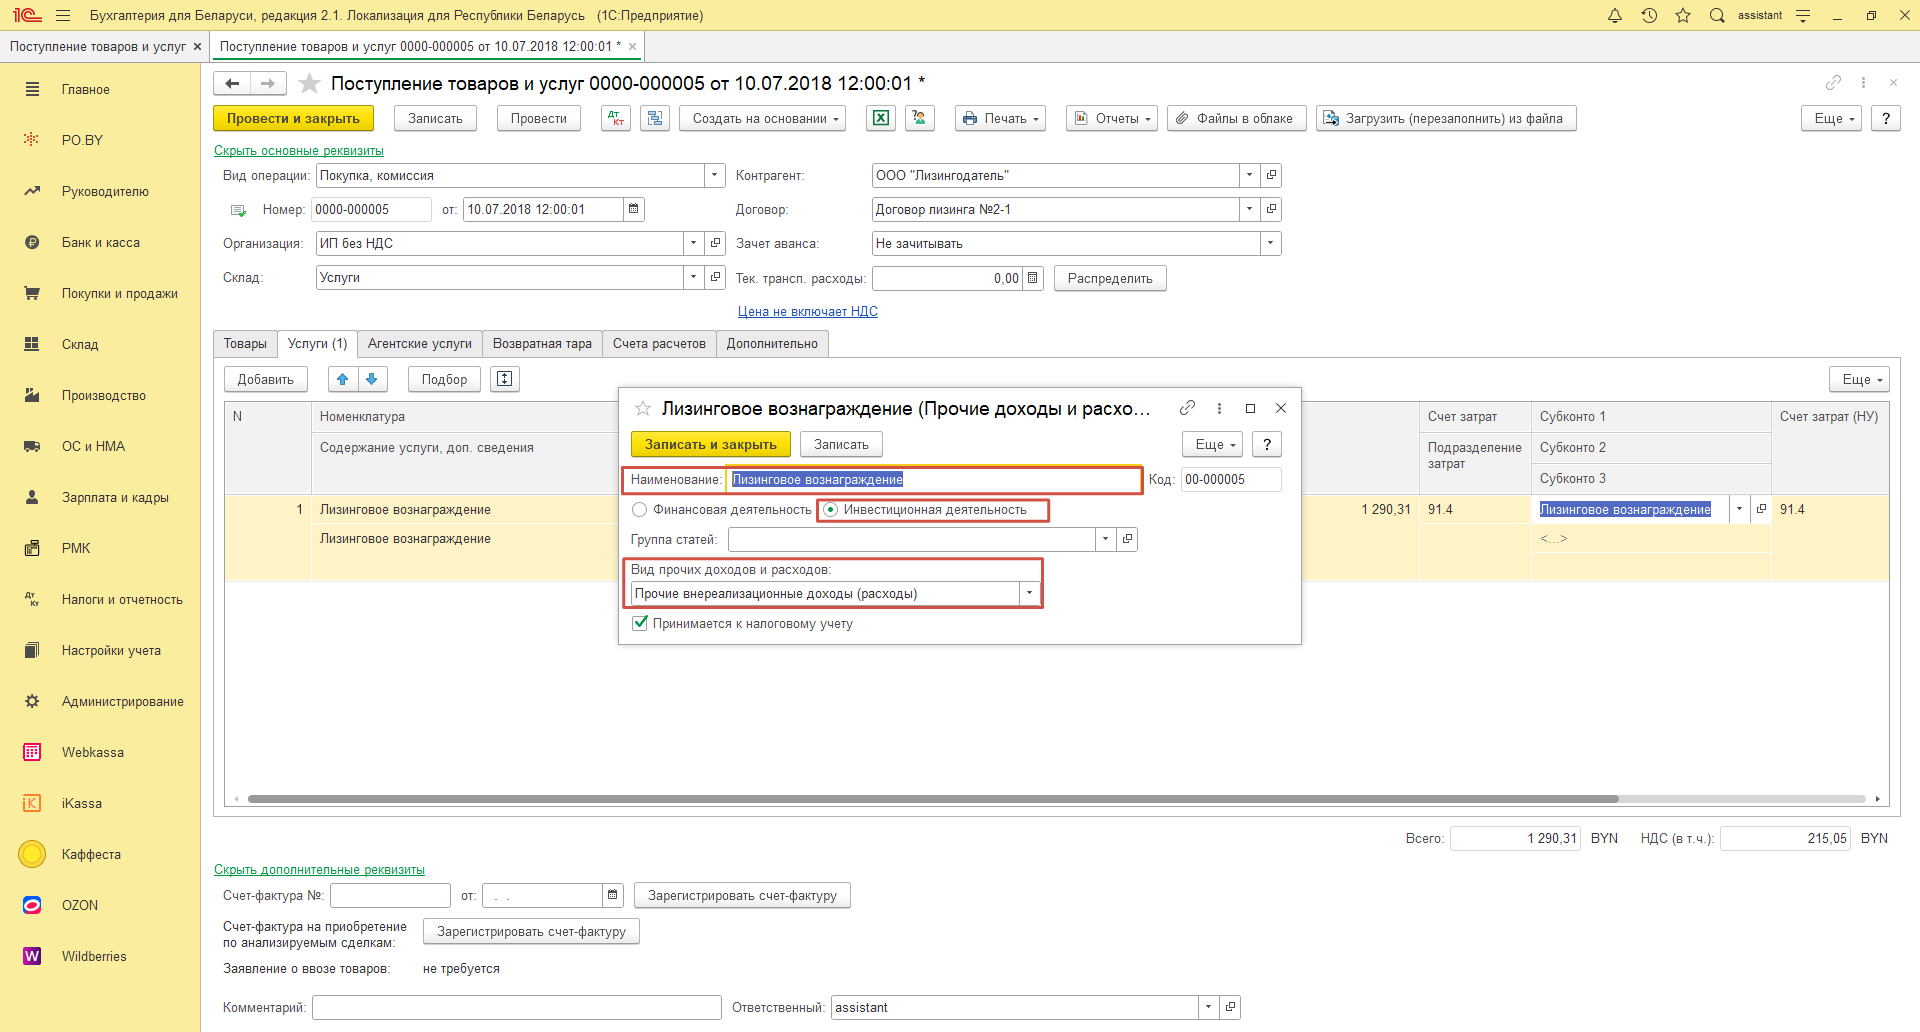This screenshot has height=1032, width=1920.
Task: Click the notifications bell icon
Action: click(x=1614, y=15)
